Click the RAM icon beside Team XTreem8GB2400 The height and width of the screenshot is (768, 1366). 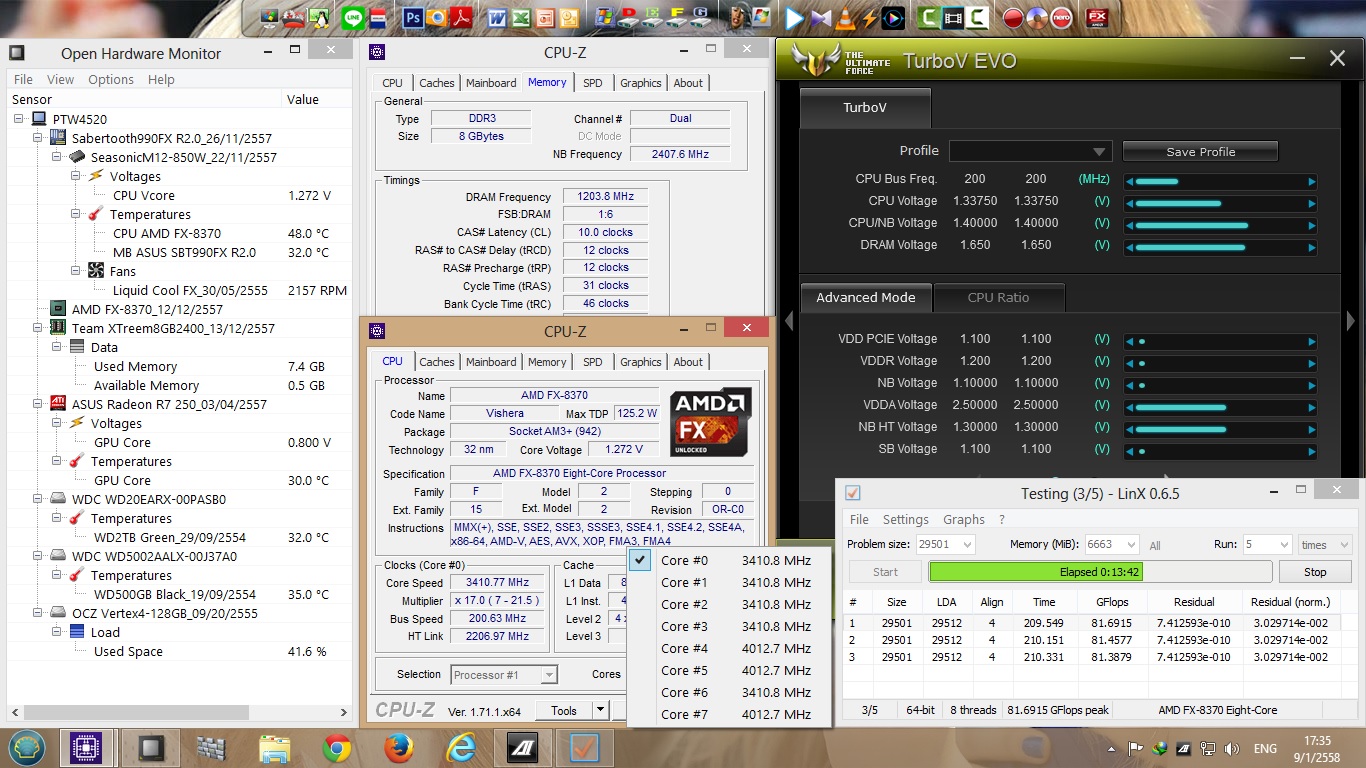pos(60,328)
